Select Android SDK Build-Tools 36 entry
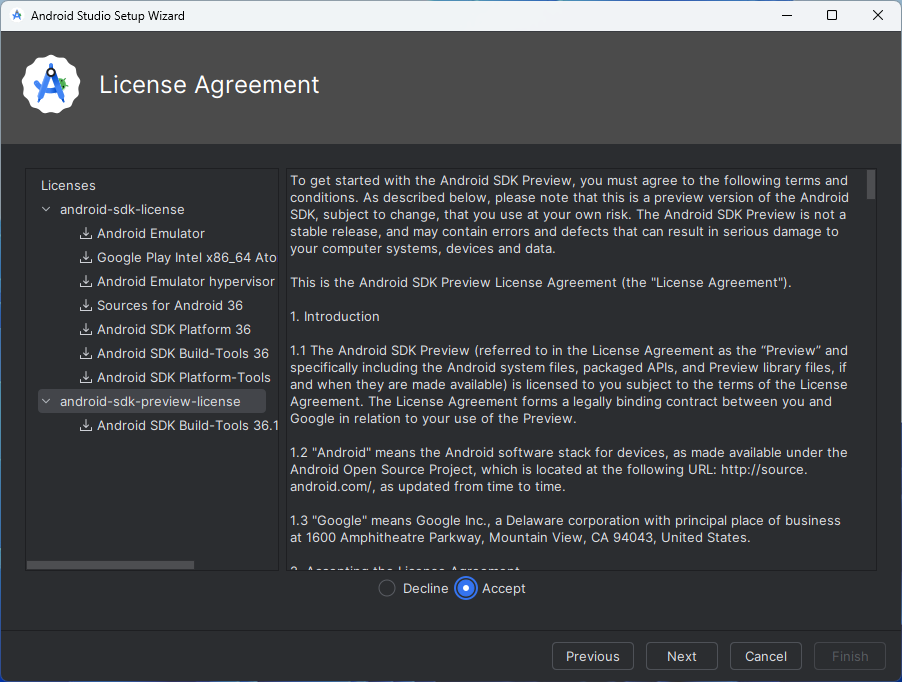This screenshot has width=902, height=682. [182, 353]
